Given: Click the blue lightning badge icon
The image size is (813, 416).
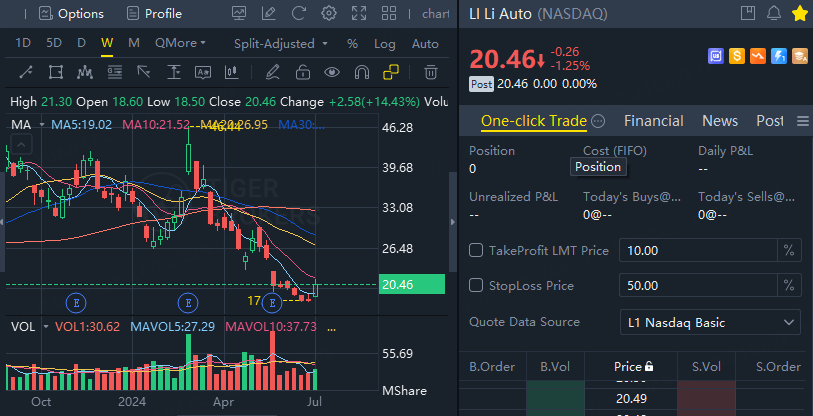Looking at the screenshot, I should click(779, 56).
